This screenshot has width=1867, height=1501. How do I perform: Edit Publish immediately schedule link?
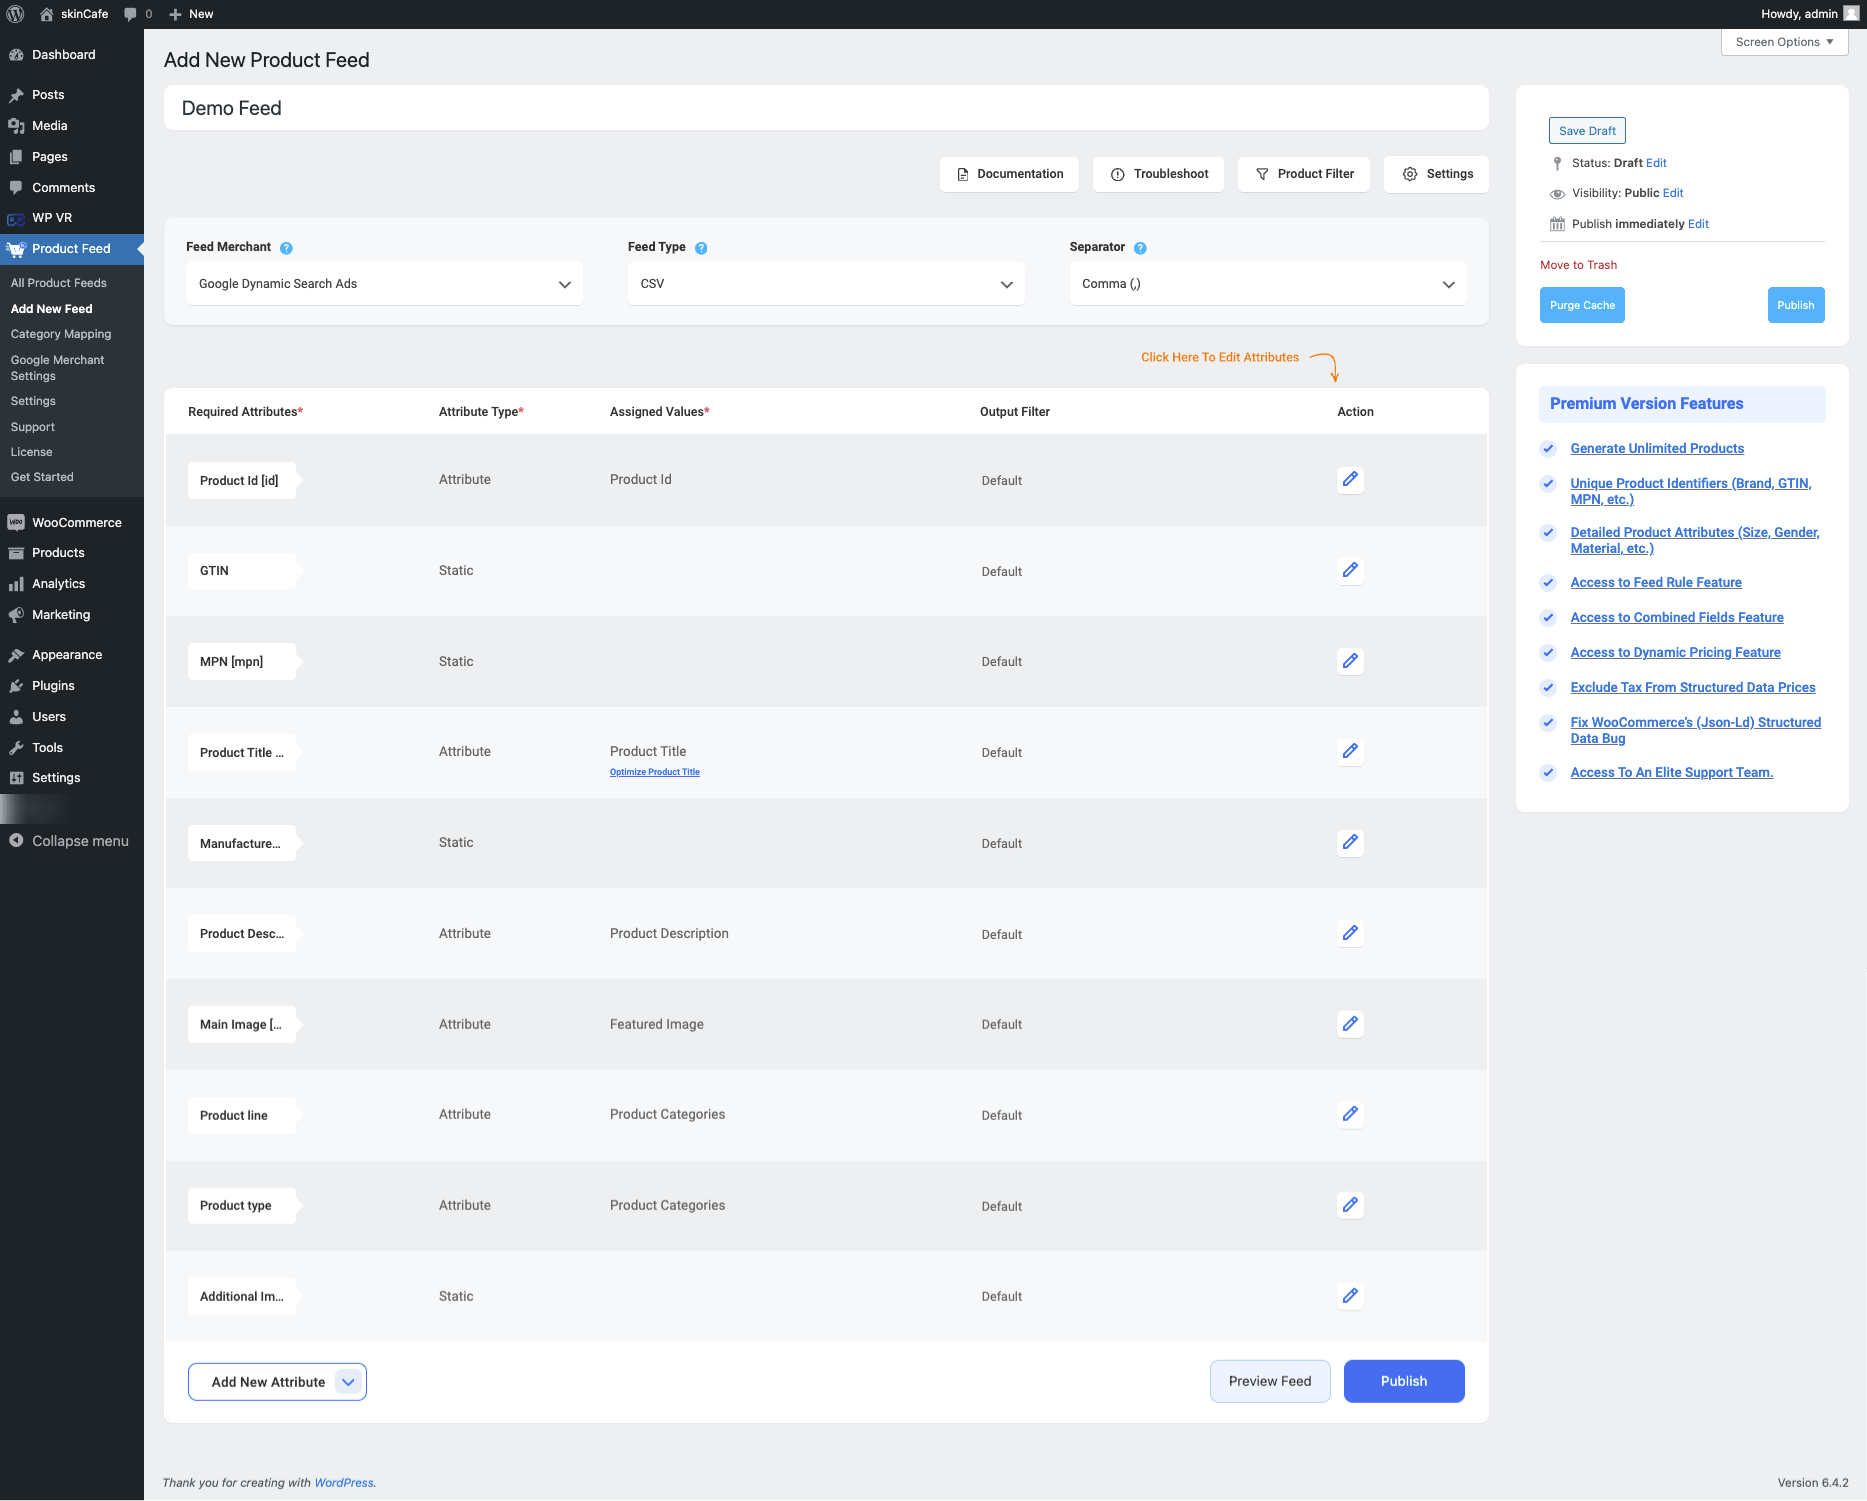point(1699,224)
